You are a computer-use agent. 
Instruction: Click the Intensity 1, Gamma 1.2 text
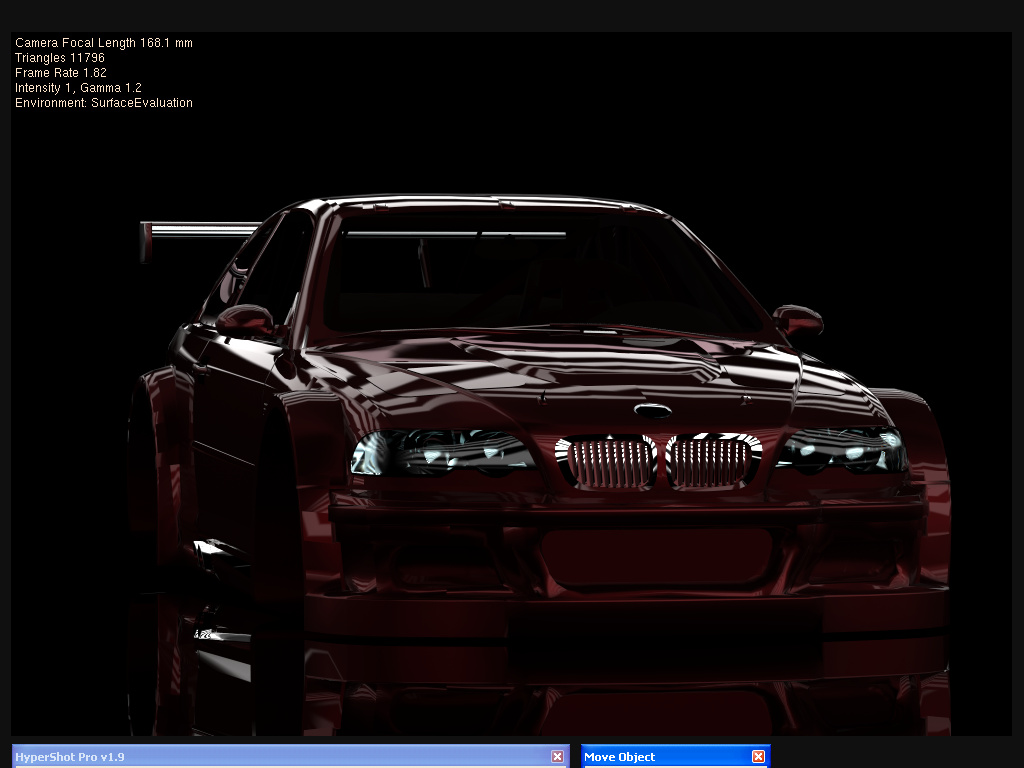click(78, 88)
